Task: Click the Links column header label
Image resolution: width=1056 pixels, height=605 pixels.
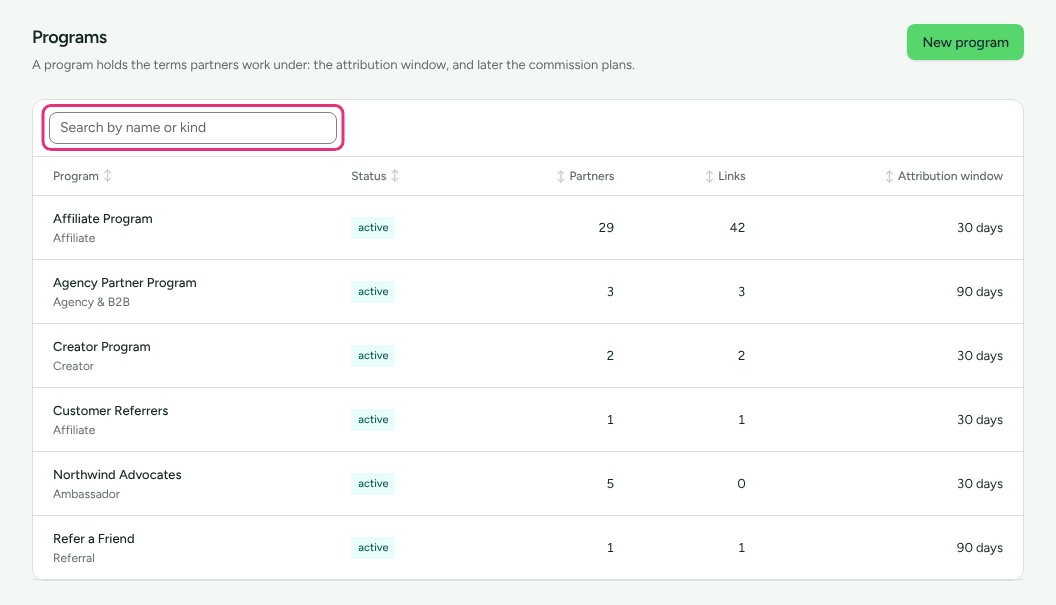Action: 731,176
